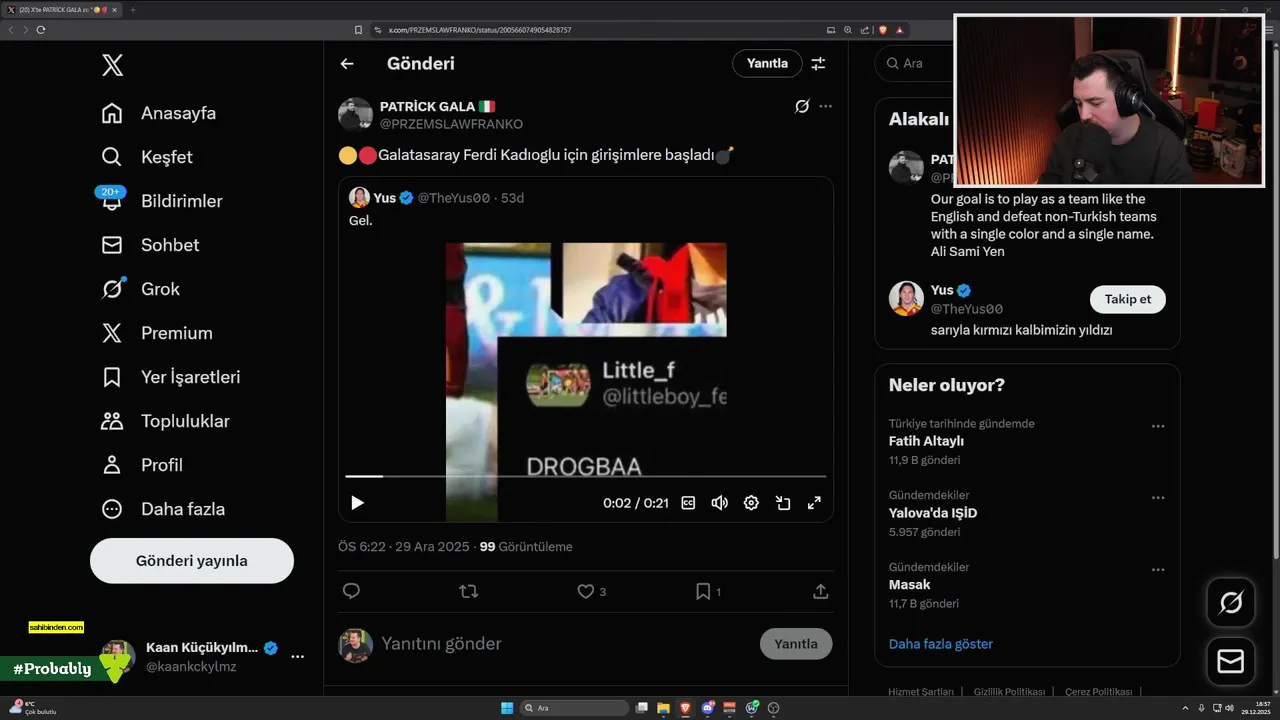The width and height of the screenshot is (1280, 720).
Task: Click bookmark icon in address bar
Action: tap(358, 30)
